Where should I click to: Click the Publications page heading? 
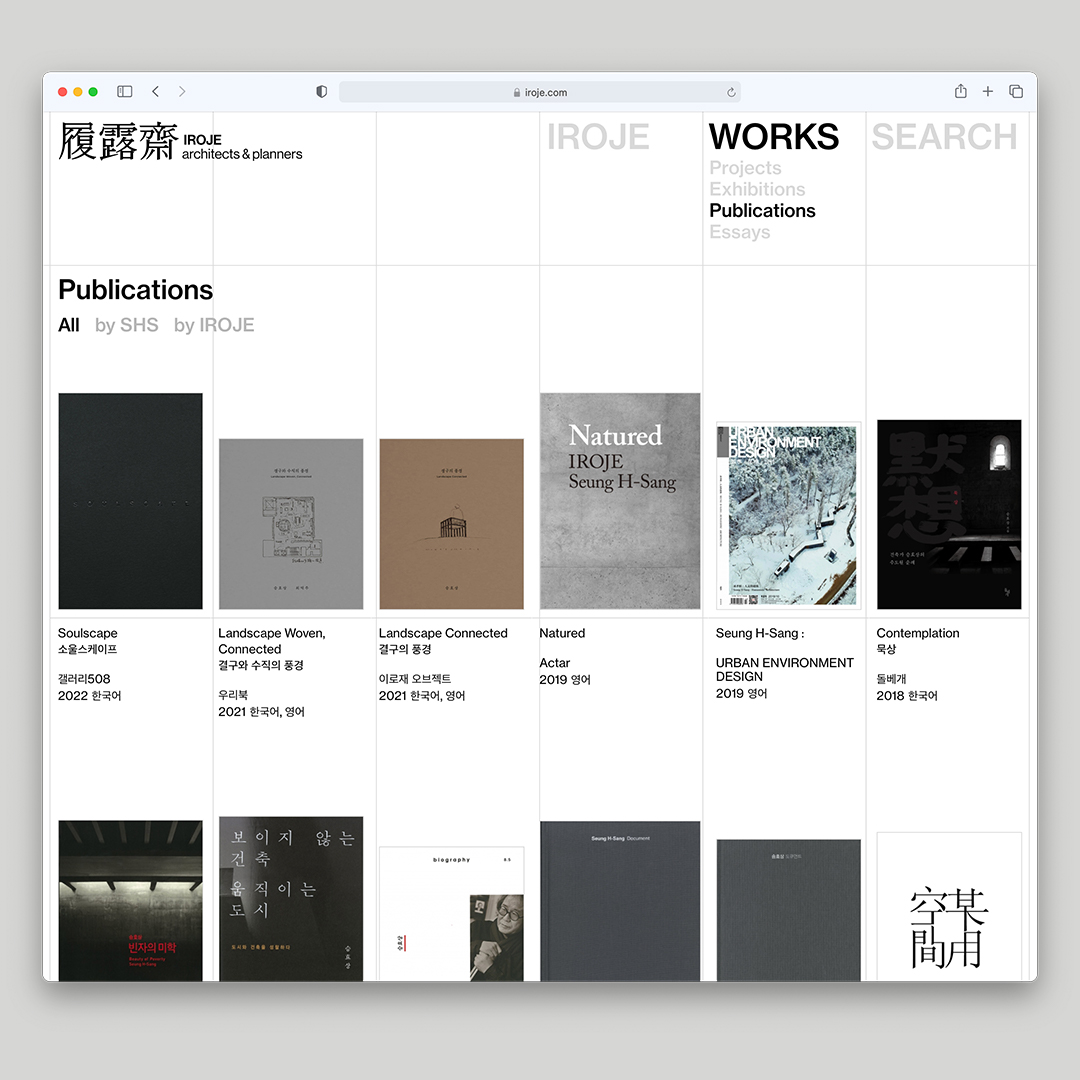coord(136,290)
